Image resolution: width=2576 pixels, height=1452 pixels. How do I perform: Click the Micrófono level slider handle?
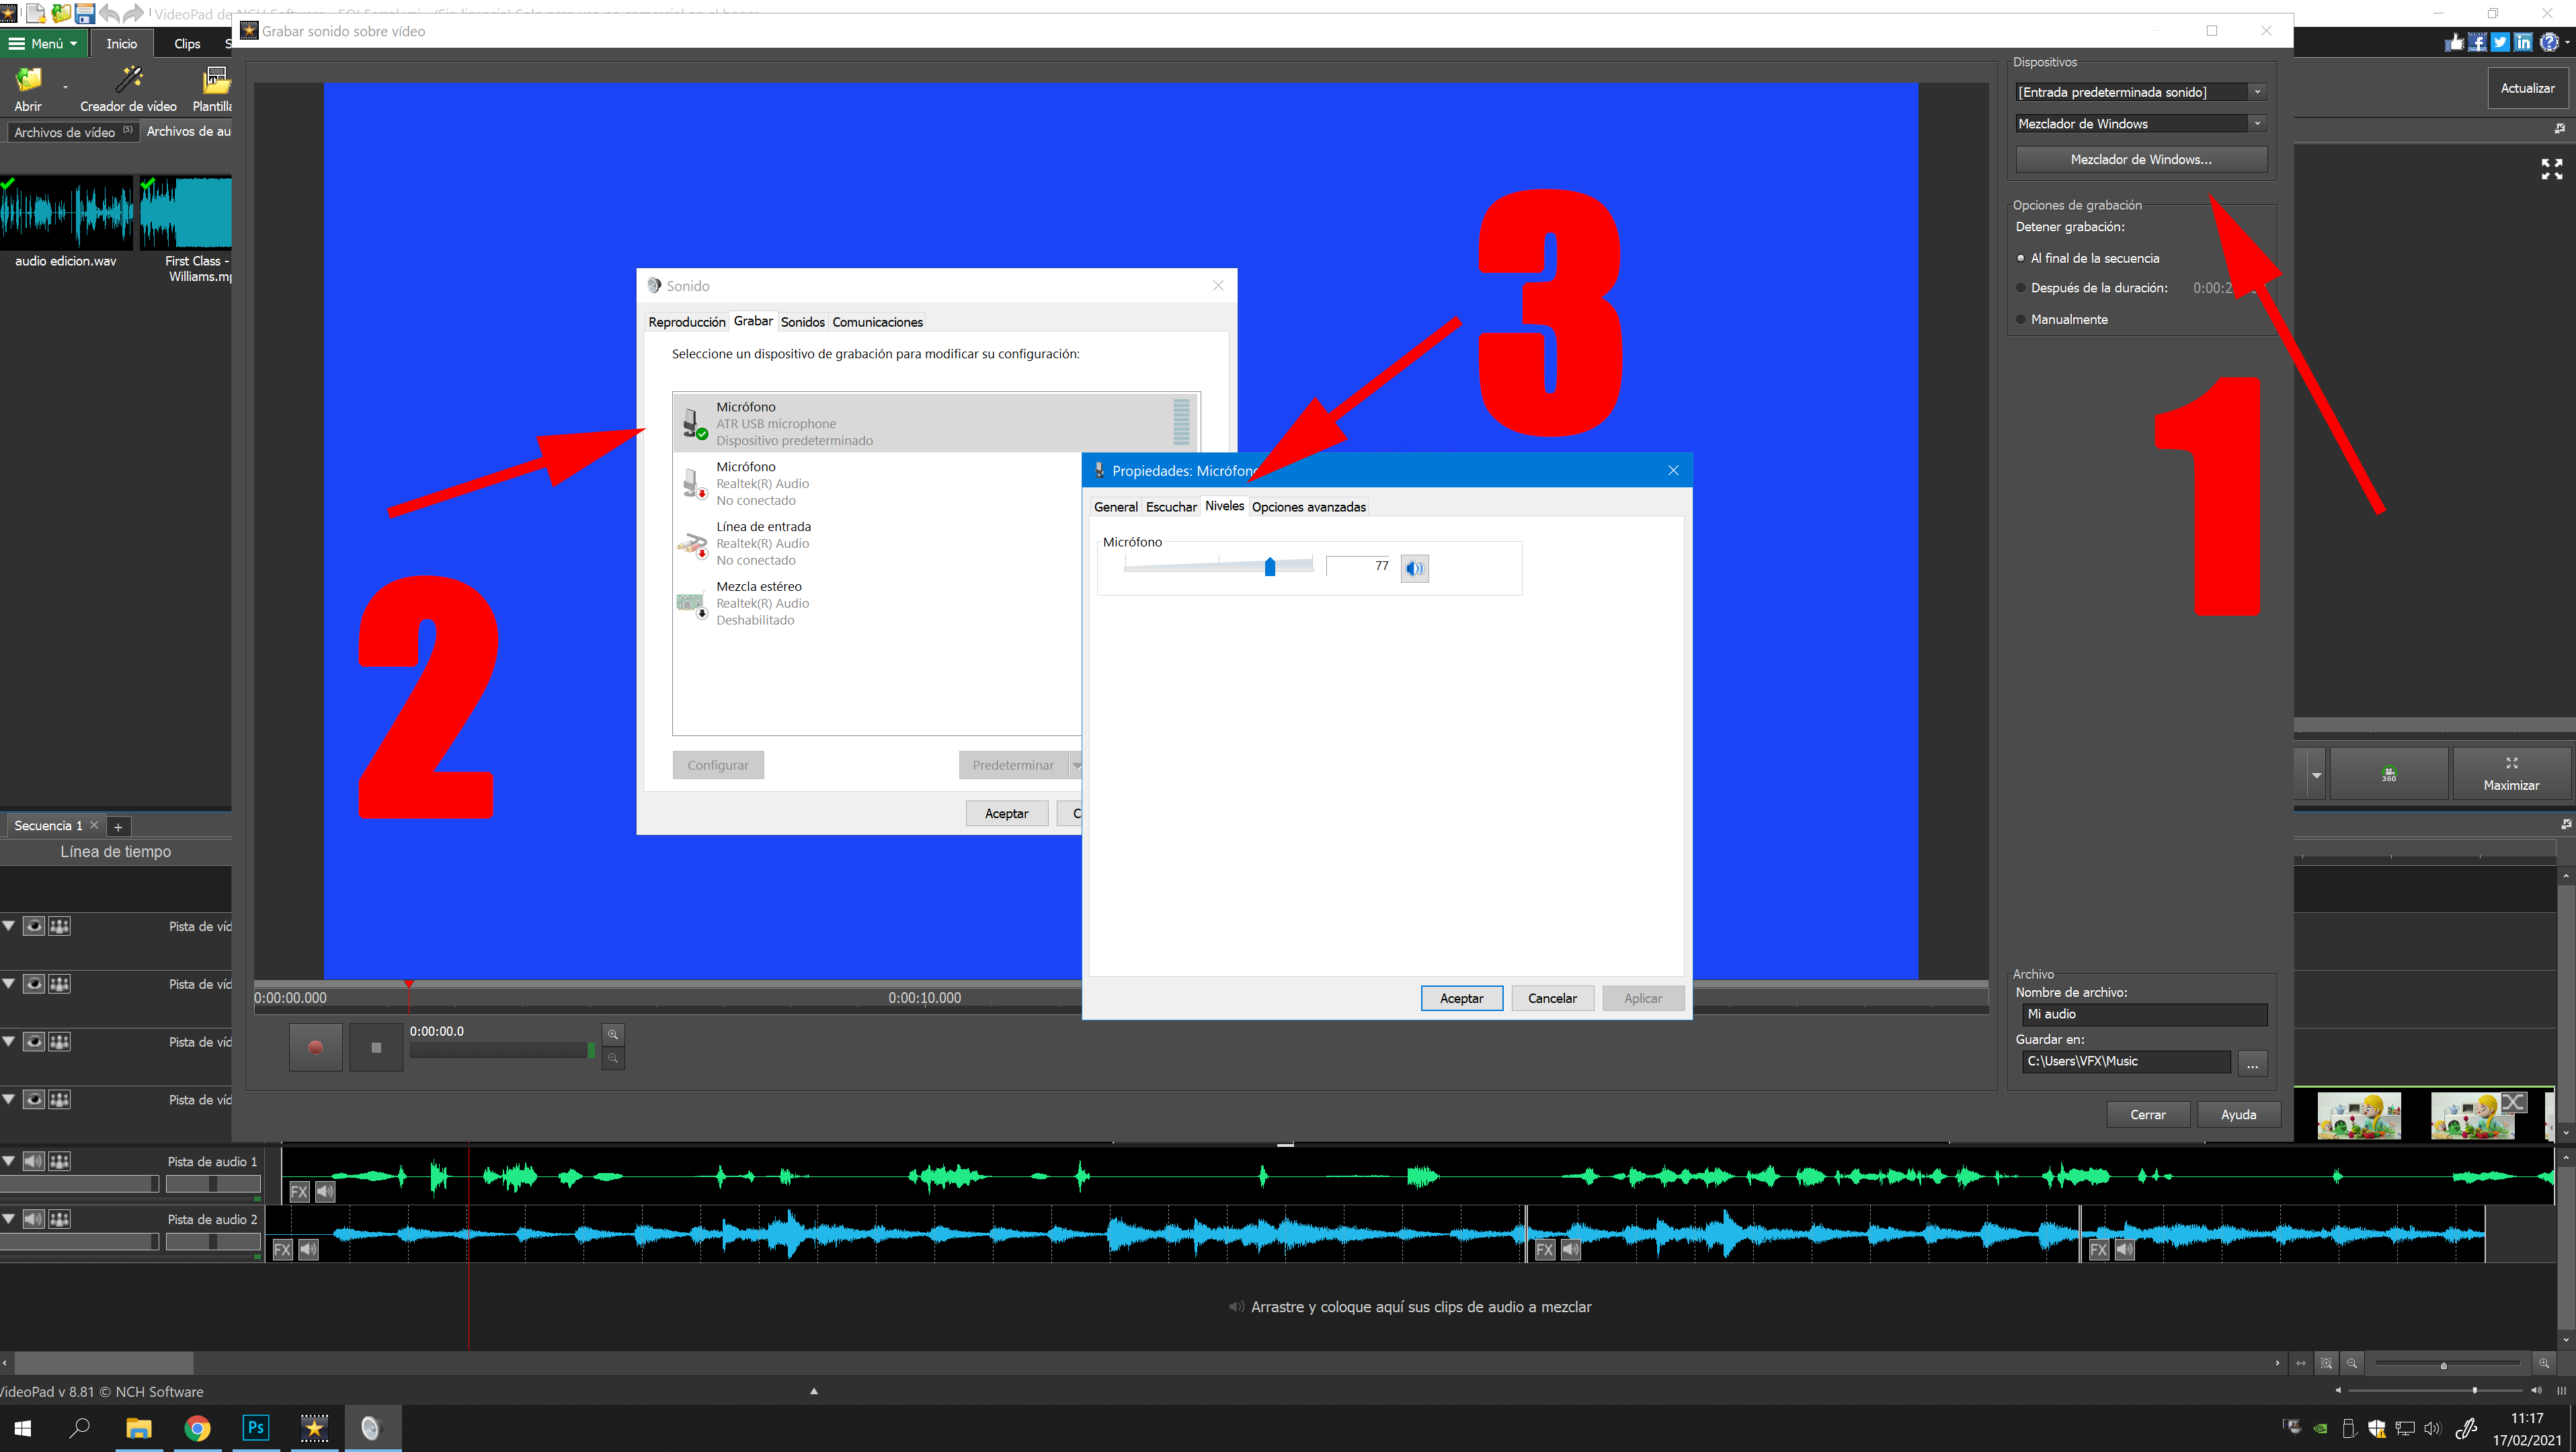pyautogui.click(x=1269, y=567)
